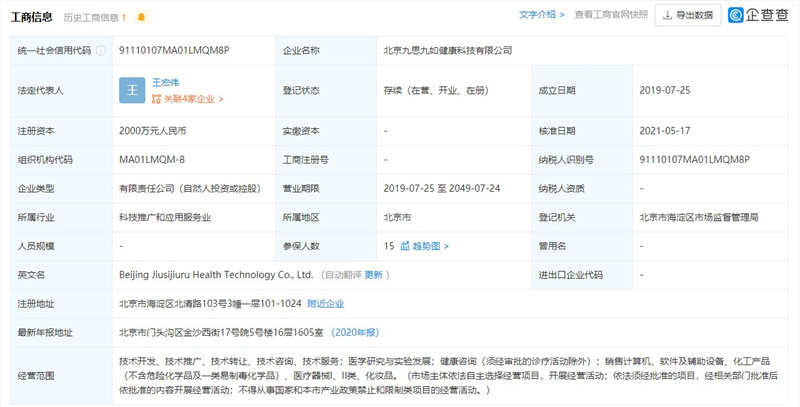
Task: Click the Qichacha logo icon
Action: pyautogui.click(x=737, y=15)
